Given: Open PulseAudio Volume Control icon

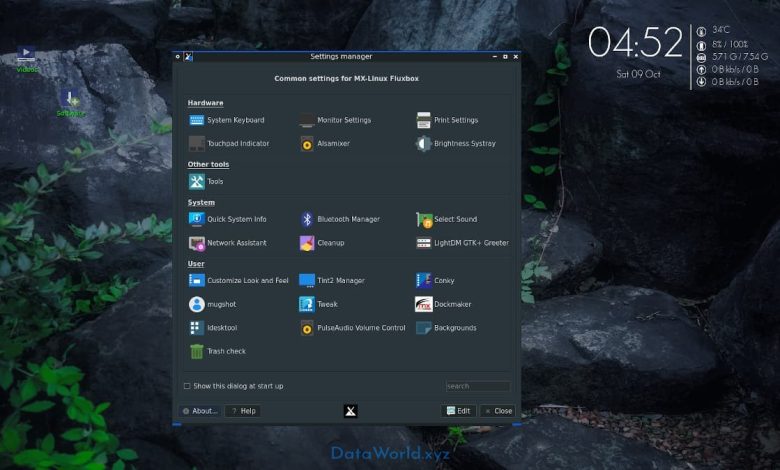Looking at the screenshot, I should click(x=307, y=328).
